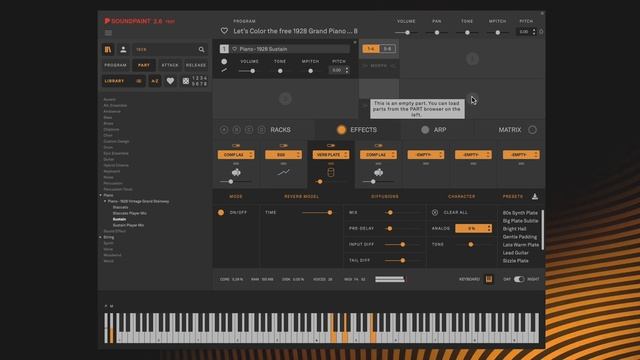Screen dimensions: 640x360
Task: Collapse the Piano category in the tree
Action: 100,195
